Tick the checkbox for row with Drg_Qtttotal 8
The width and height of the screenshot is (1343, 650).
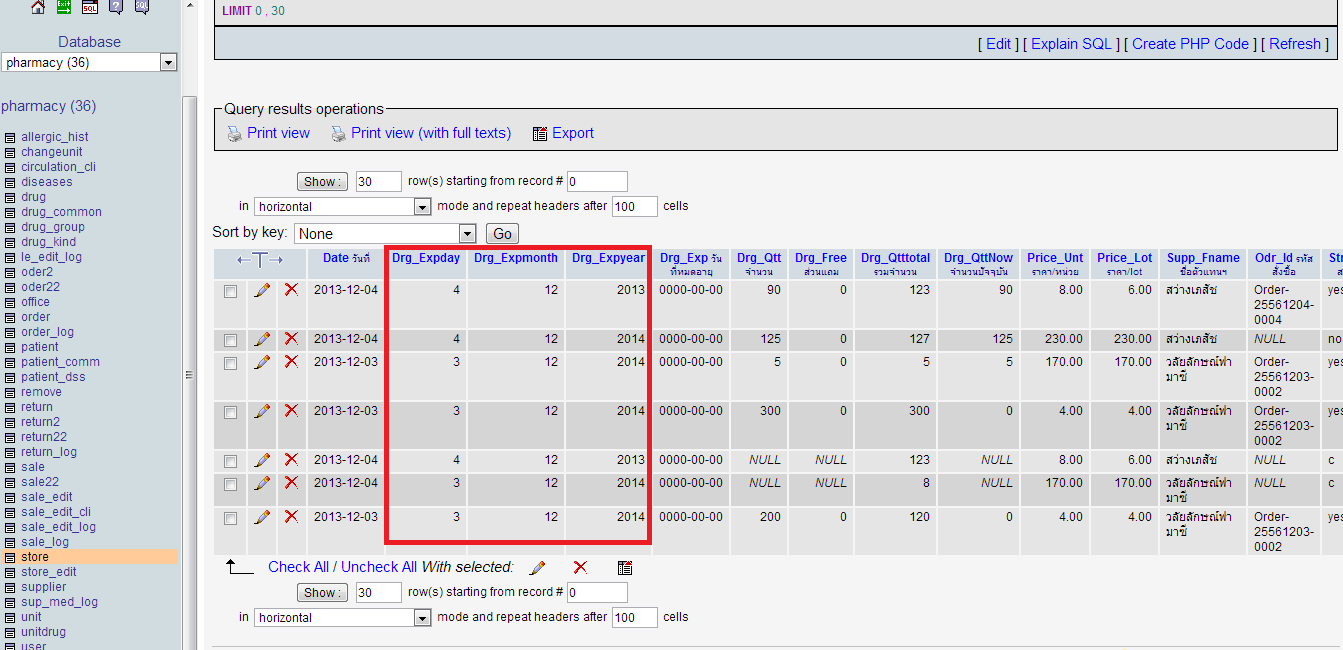[x=231, y=485]
